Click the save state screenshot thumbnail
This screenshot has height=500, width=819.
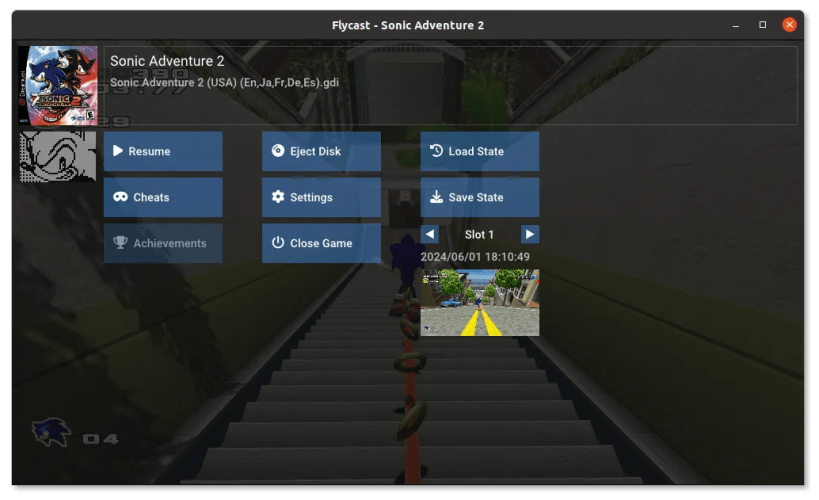(479, 303)
